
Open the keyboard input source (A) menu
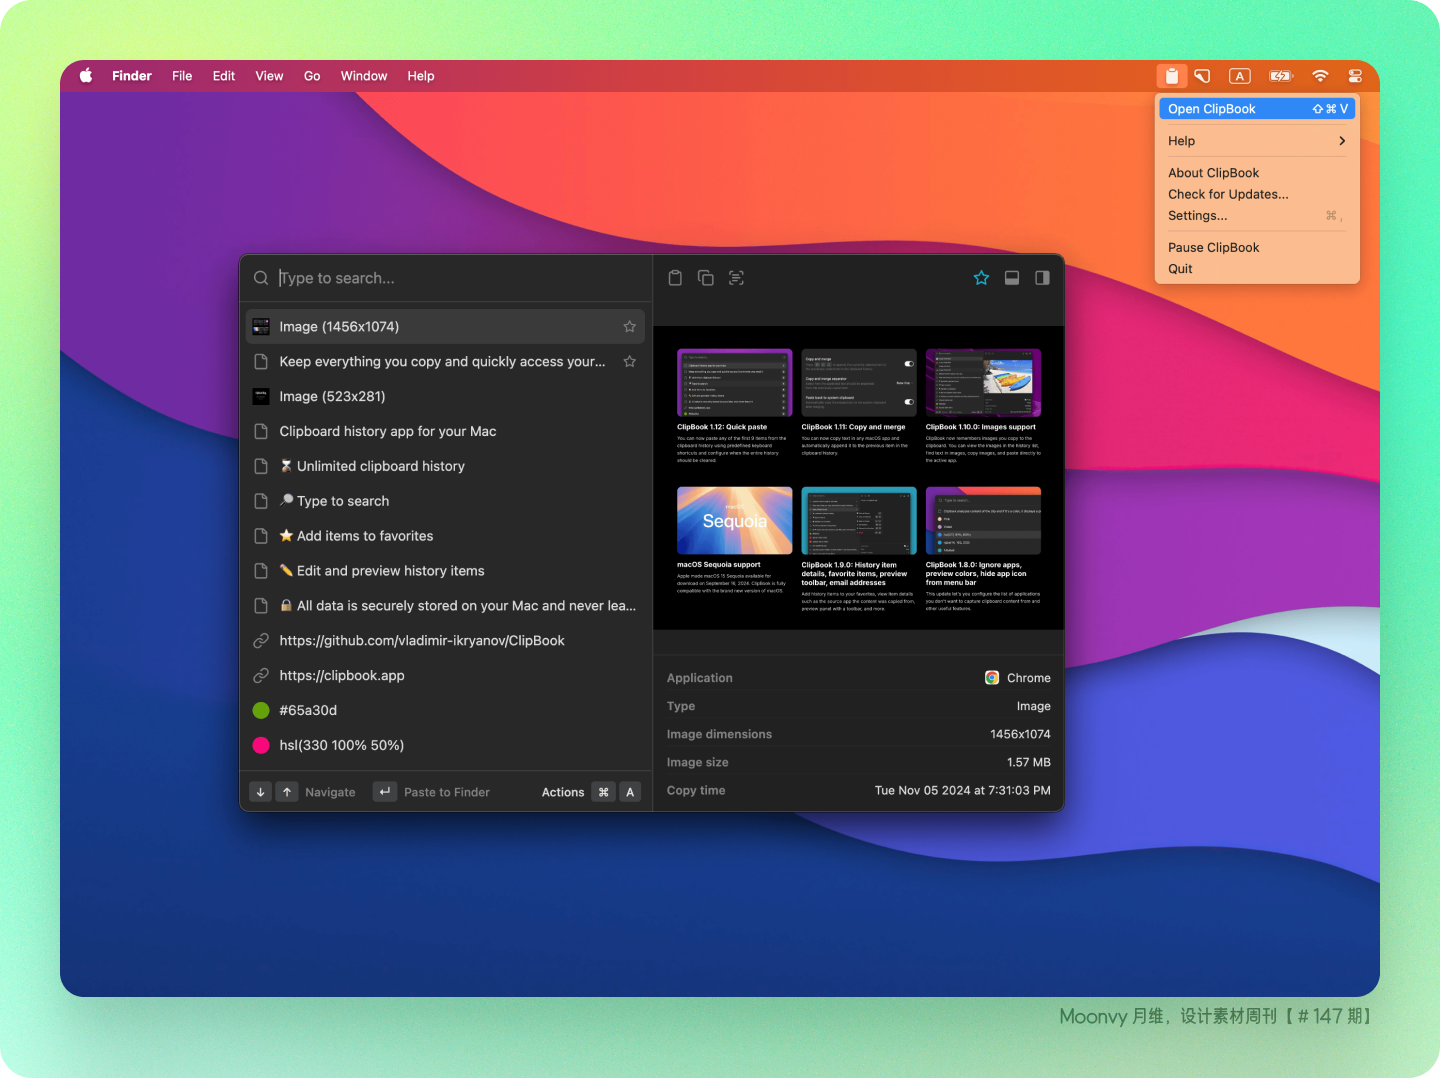tap(1240, 76)
